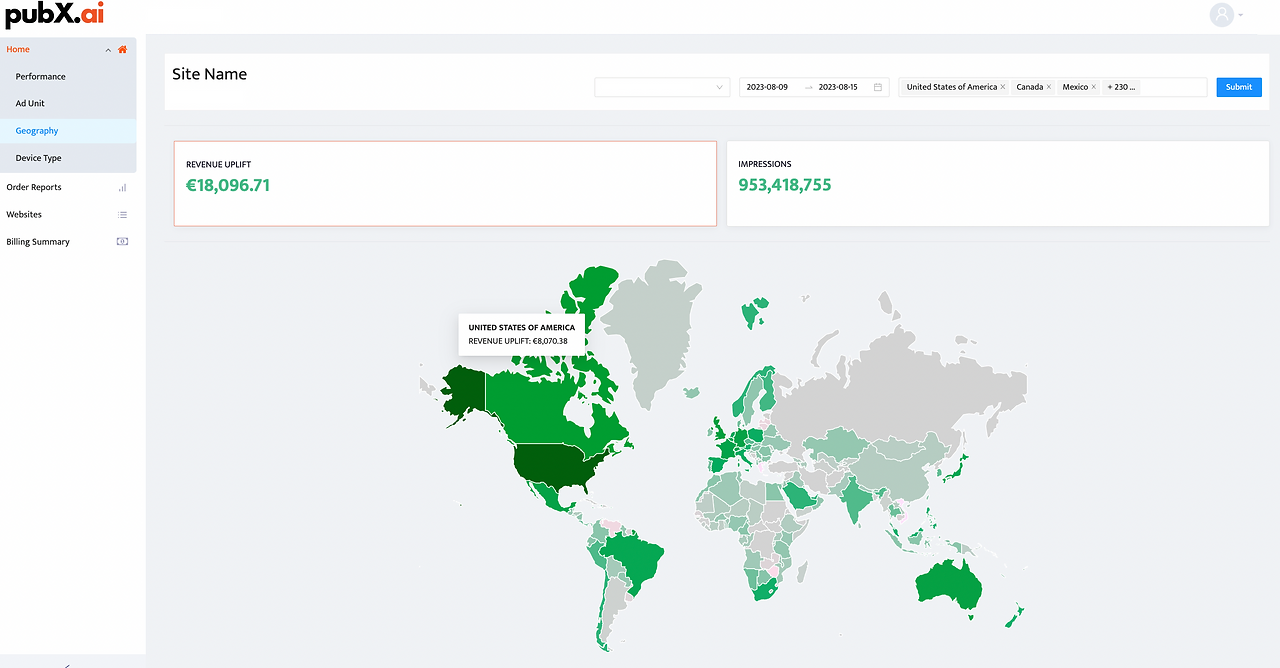Image resolution: width=1280 pixels, height=668 pixels.
Task: Click the red Home icon in sidebar
Action: (x=123, y=49)
